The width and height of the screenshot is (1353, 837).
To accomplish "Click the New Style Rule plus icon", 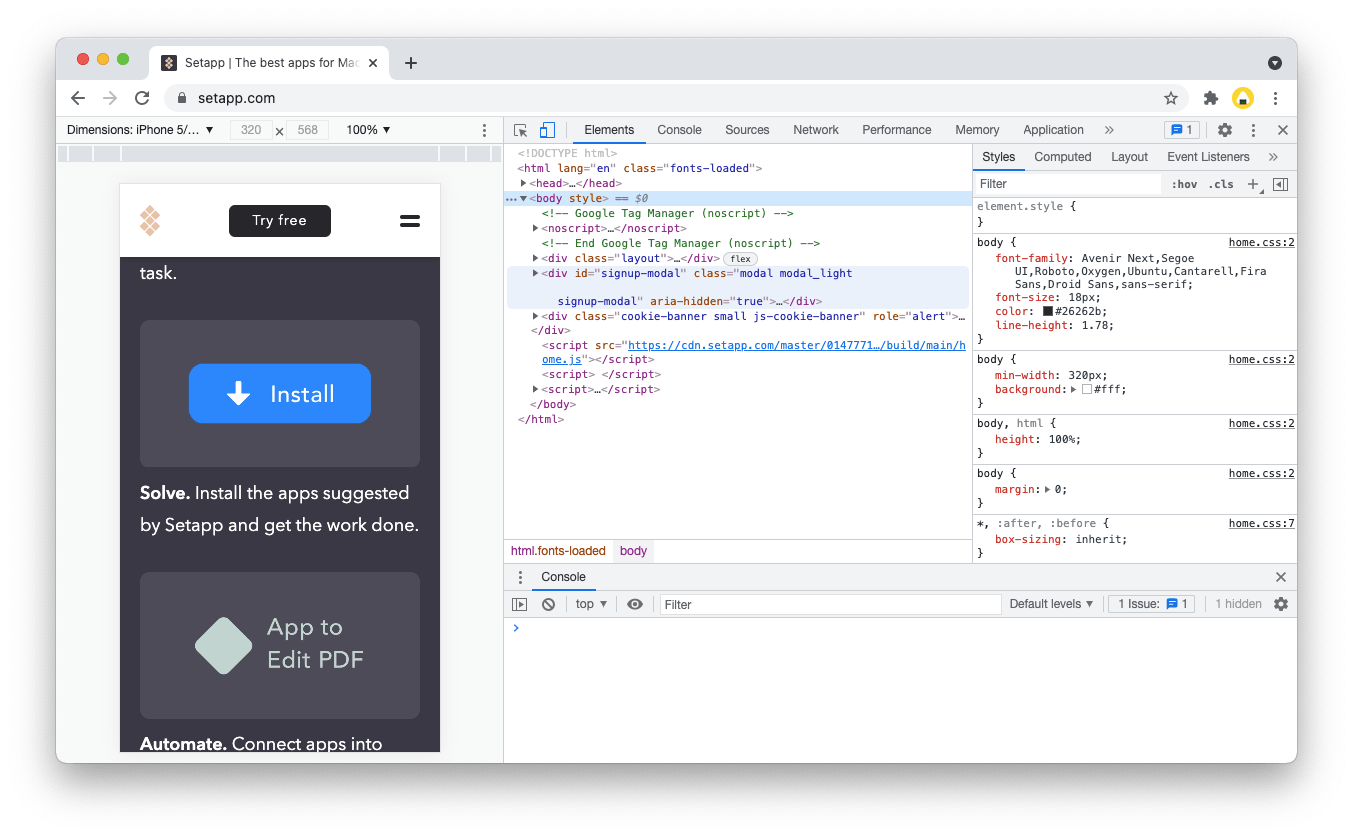I will click(1253, 184).
